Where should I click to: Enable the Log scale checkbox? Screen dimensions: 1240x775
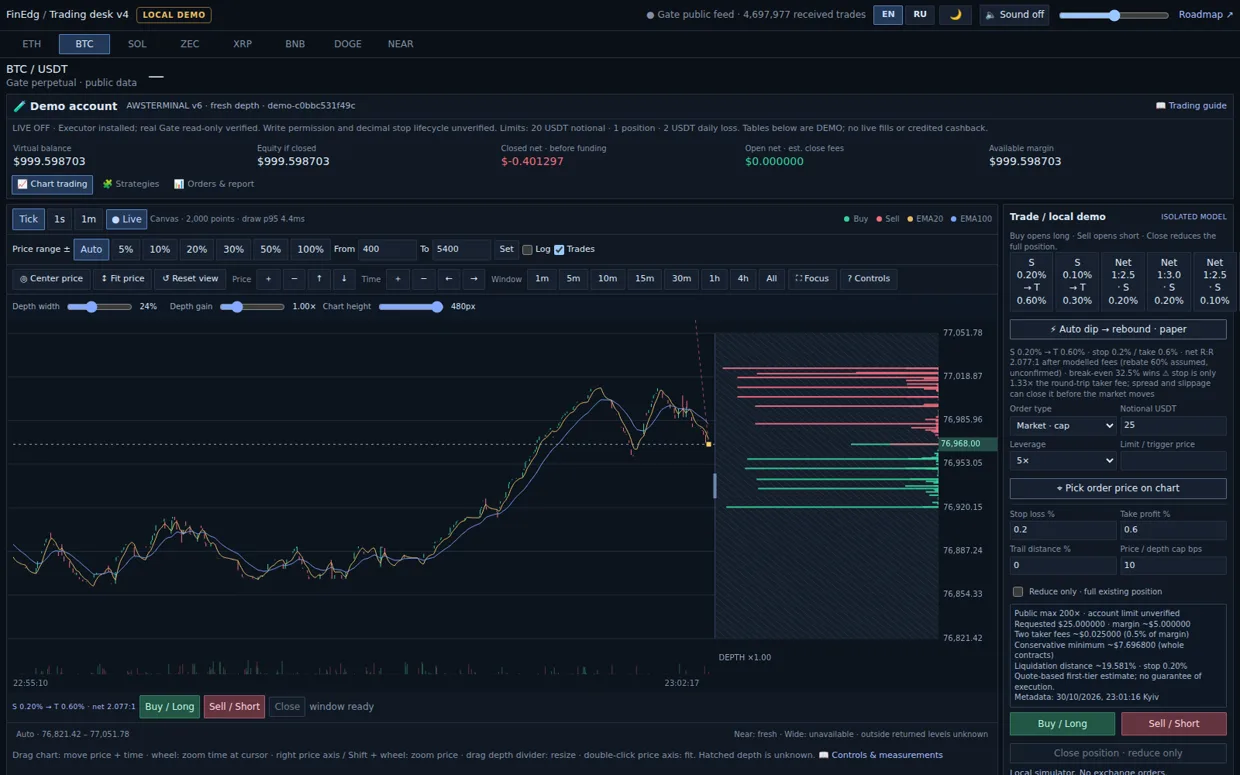527,250
